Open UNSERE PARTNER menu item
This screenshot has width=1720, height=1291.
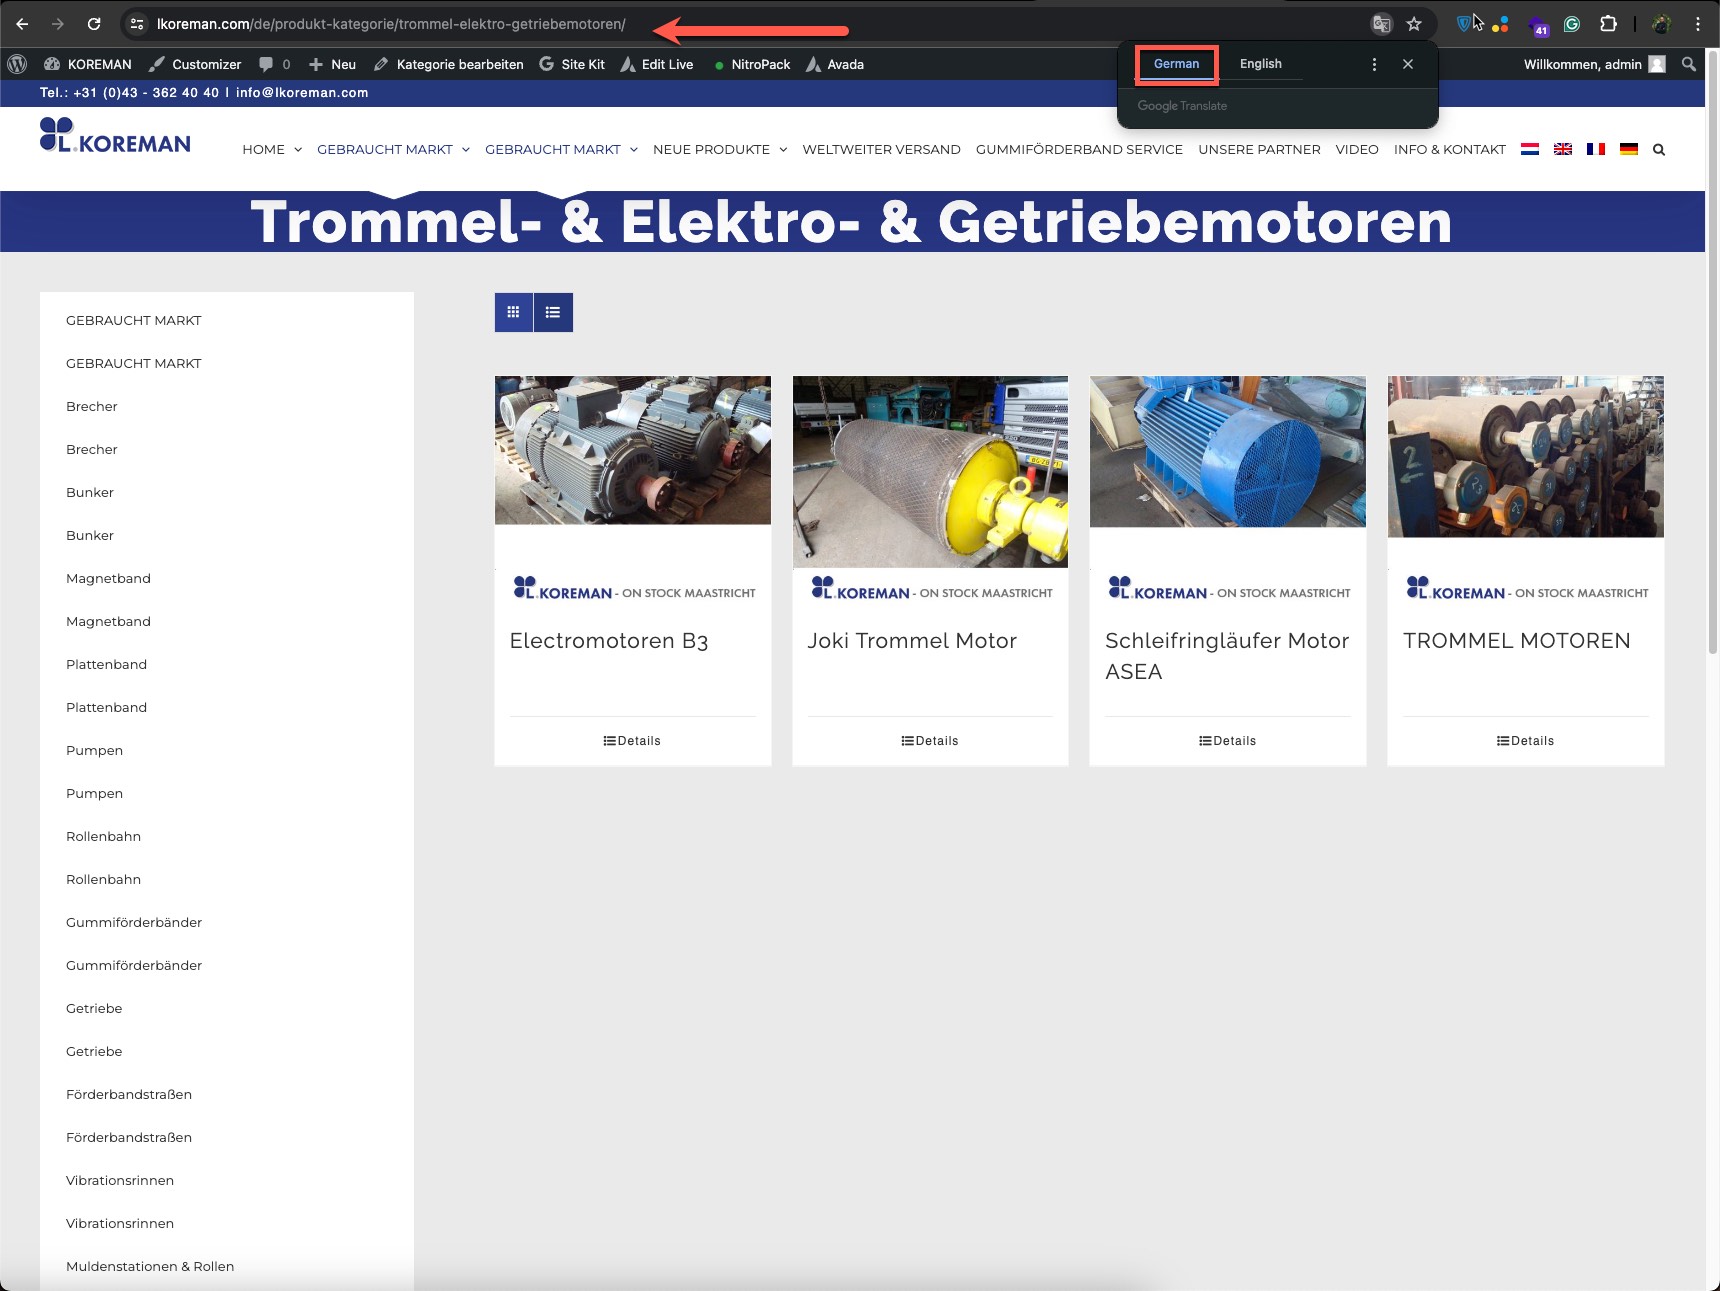click(1259, 149)
